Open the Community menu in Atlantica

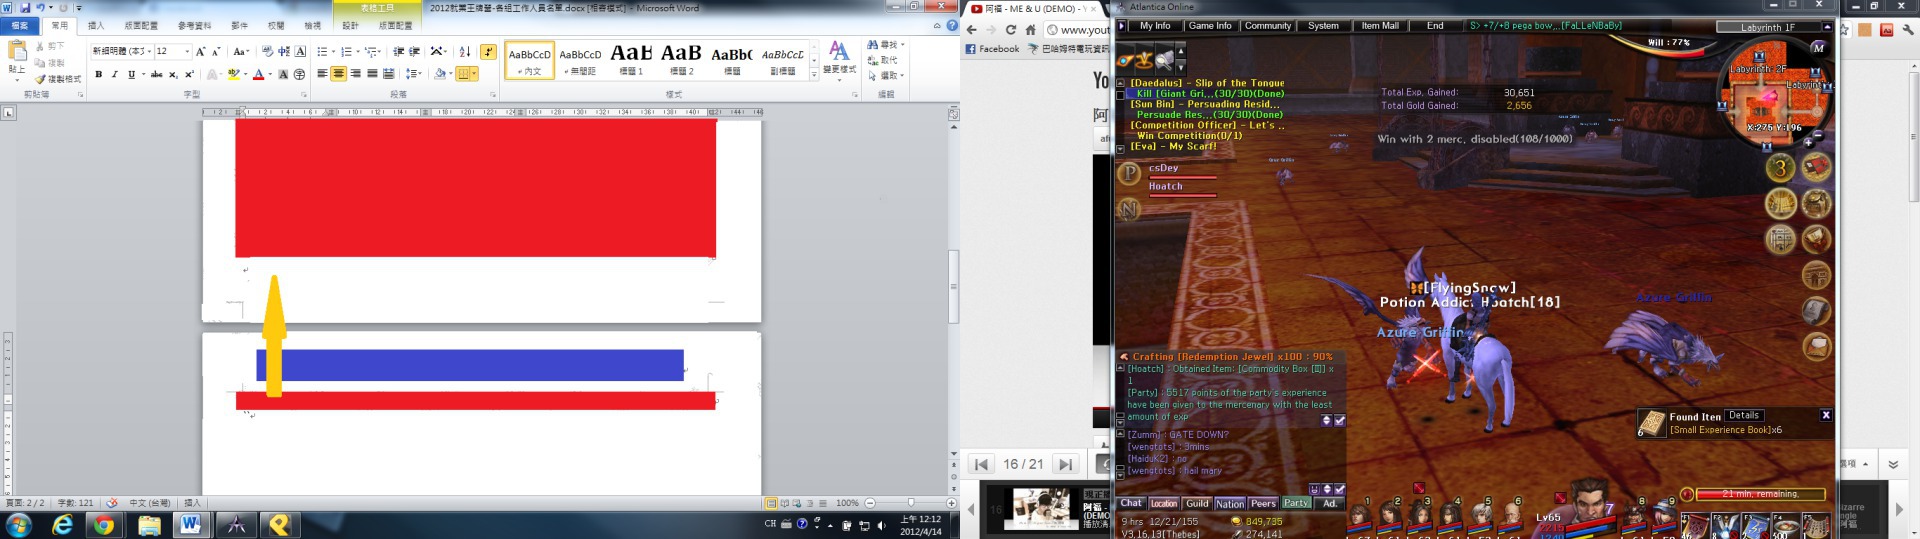1267,26
